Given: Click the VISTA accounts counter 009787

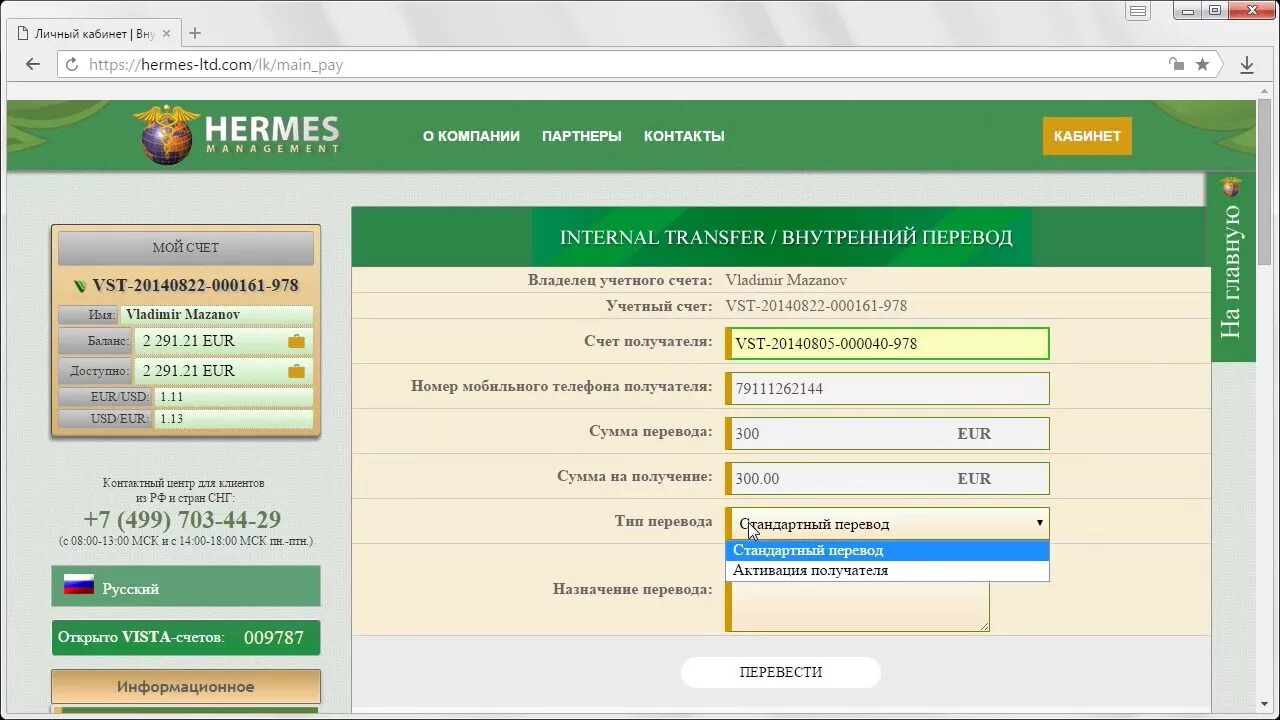Looking at the screenshot, I should tap(274, 638).
